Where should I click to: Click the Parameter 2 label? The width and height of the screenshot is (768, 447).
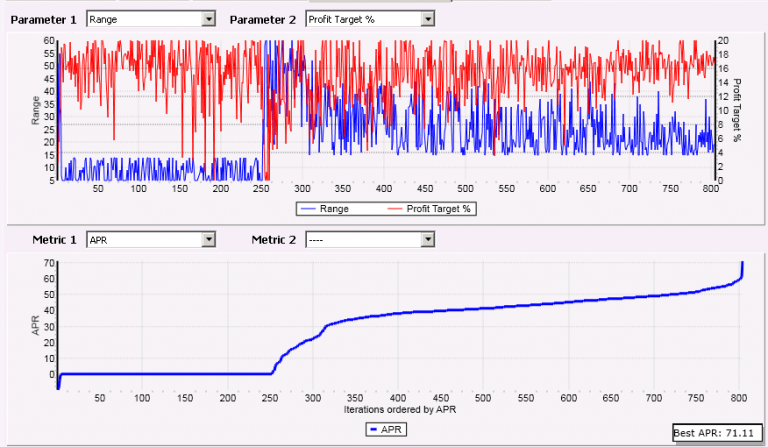tap(263, 18)
